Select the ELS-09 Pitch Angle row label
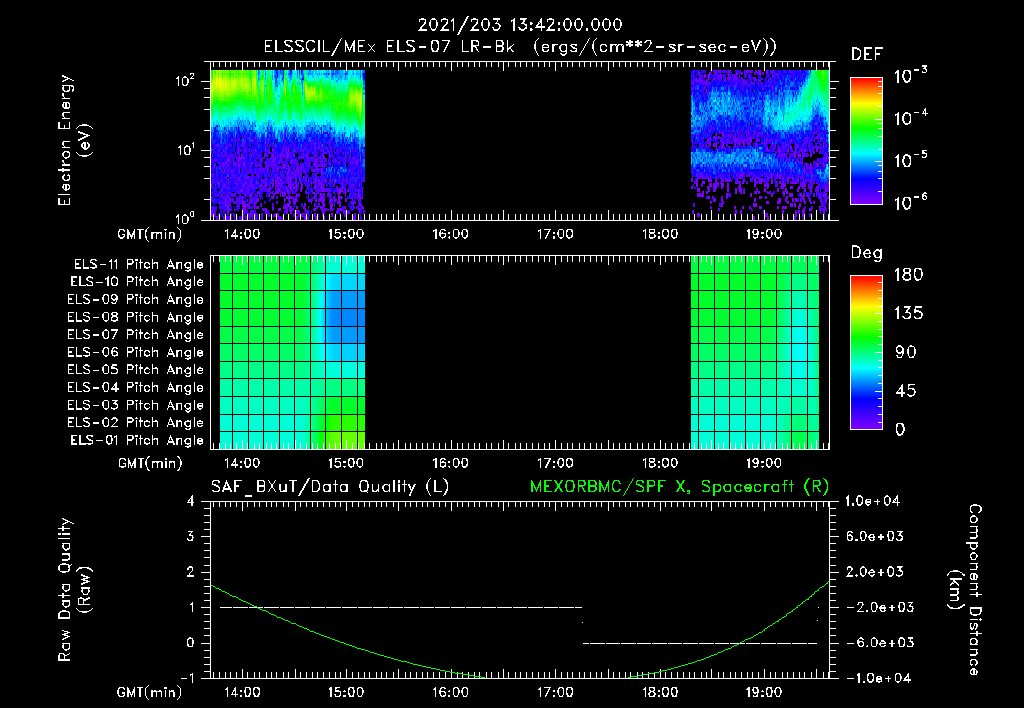 click(x=135, y=299)
